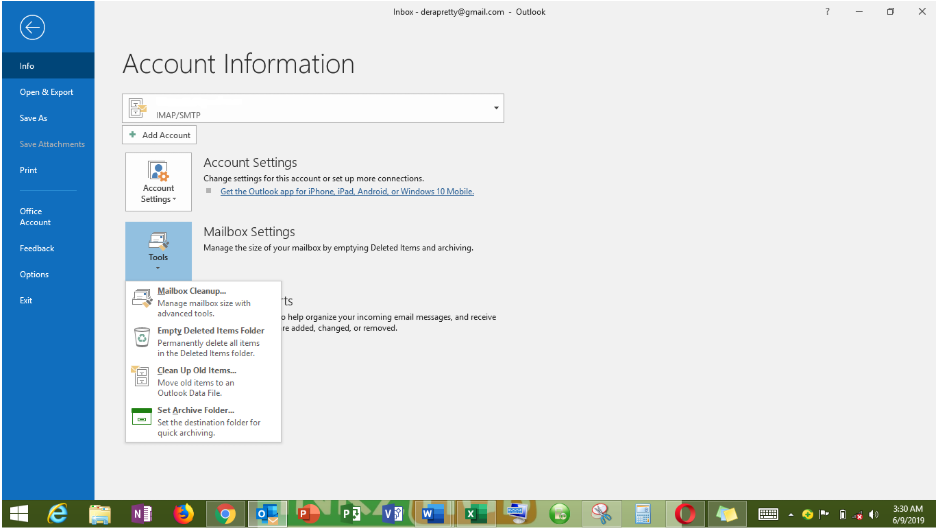Click the IMAP/SMTP account envelope icon

point(138,108)
